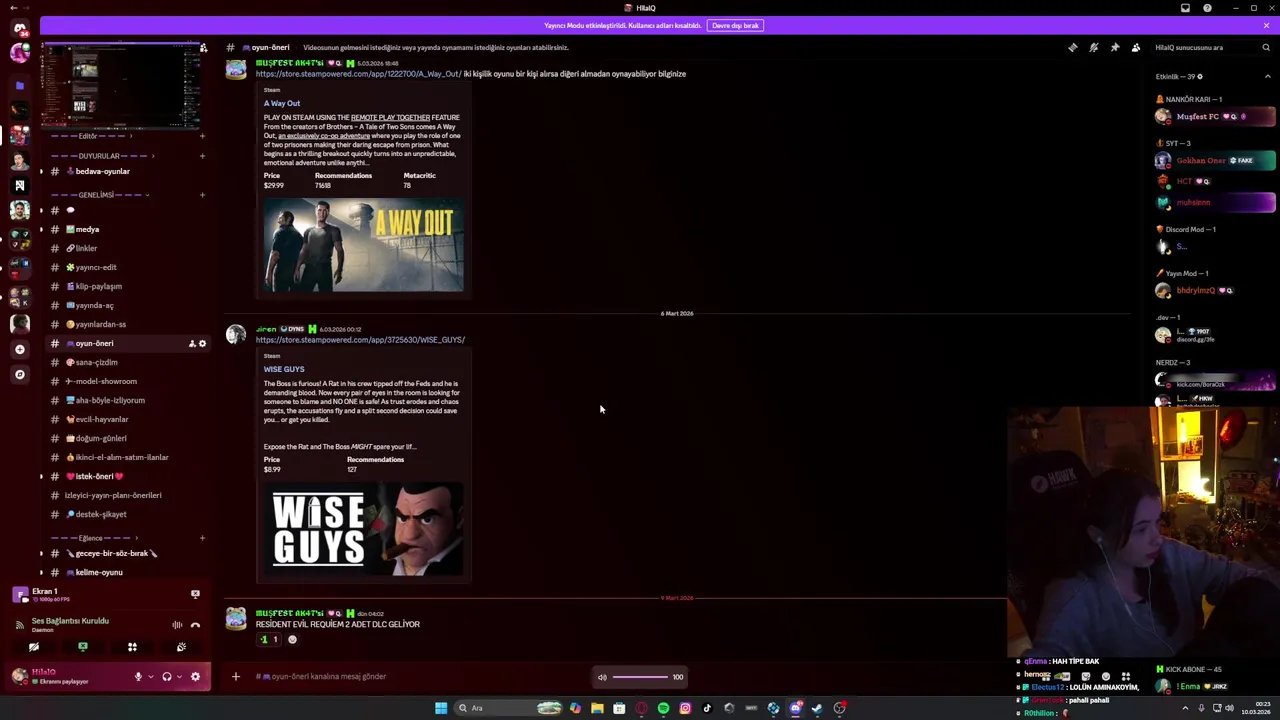
Task: Create invite for oyun-öneri channel
Action: pos(192,343)
